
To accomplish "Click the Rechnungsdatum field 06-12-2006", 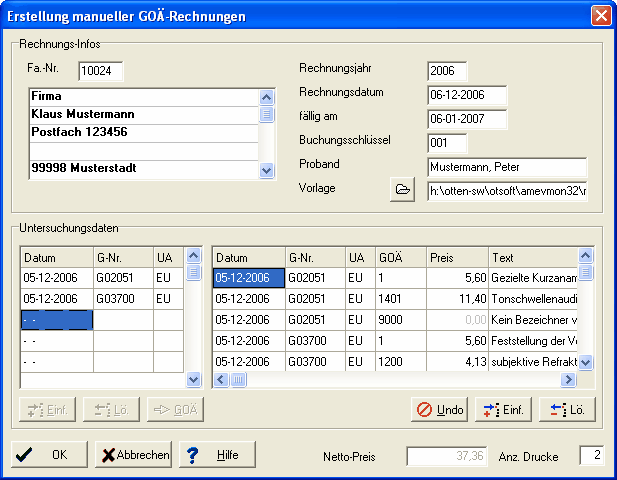I will tap(467, 95).
